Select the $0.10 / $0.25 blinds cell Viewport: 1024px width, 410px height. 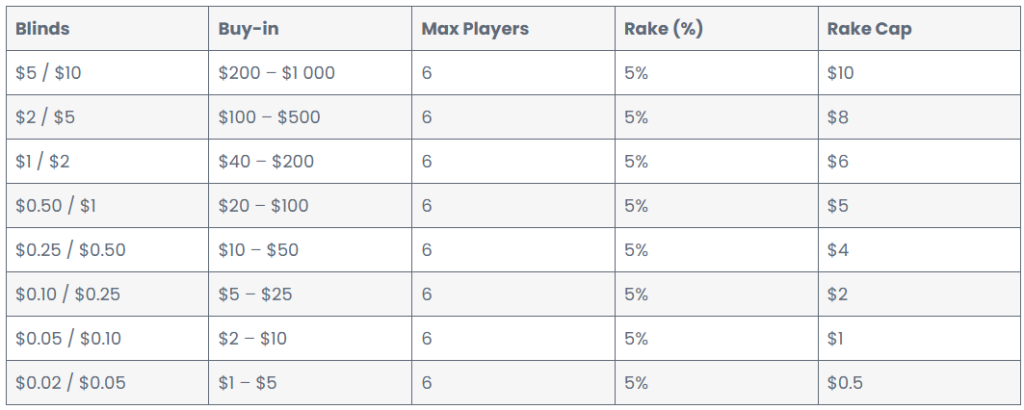(107, 294)
